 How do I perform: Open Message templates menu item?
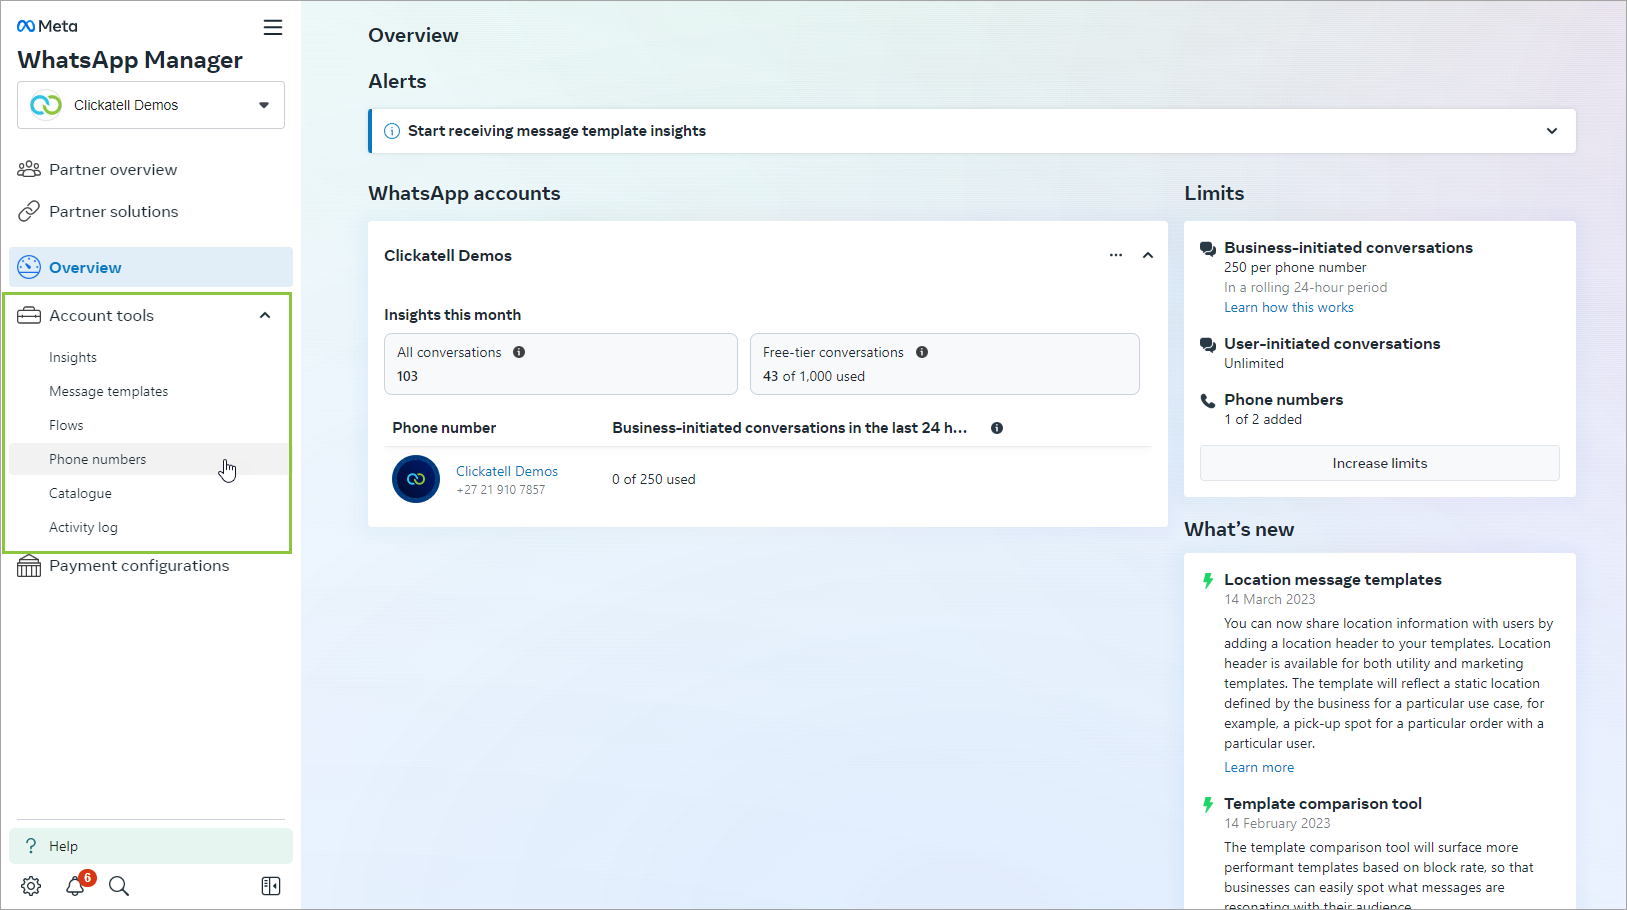108,391
